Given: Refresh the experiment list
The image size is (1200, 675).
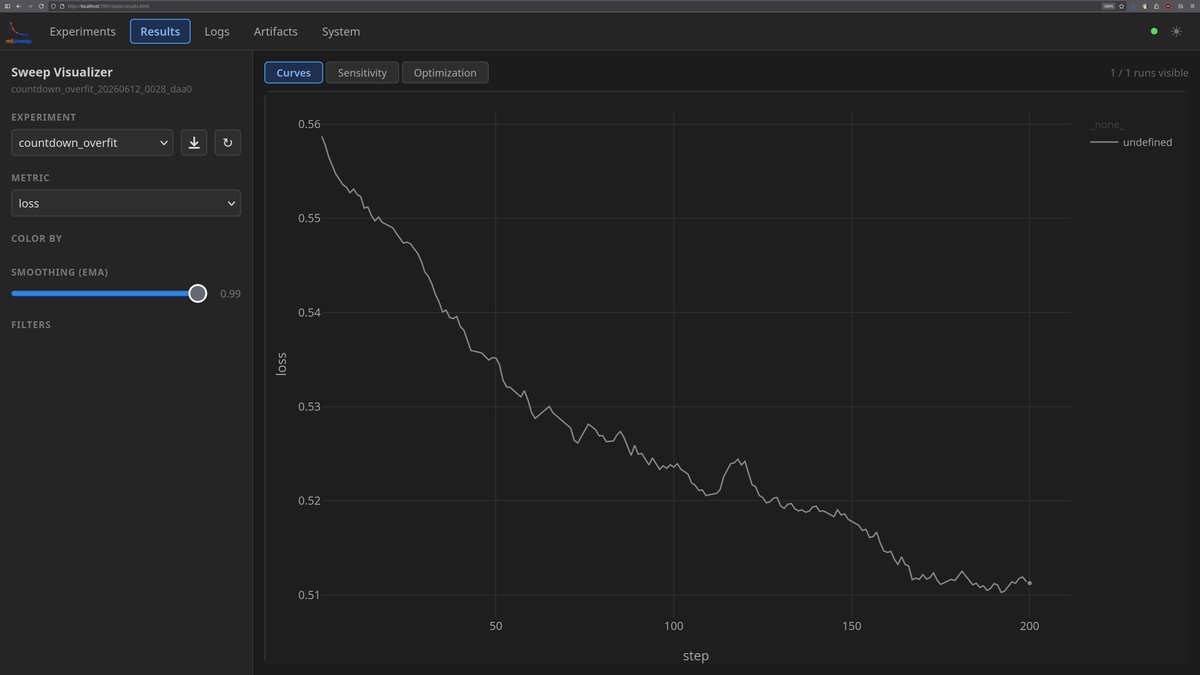Looking at the screenshot, I should coord(227,143).
